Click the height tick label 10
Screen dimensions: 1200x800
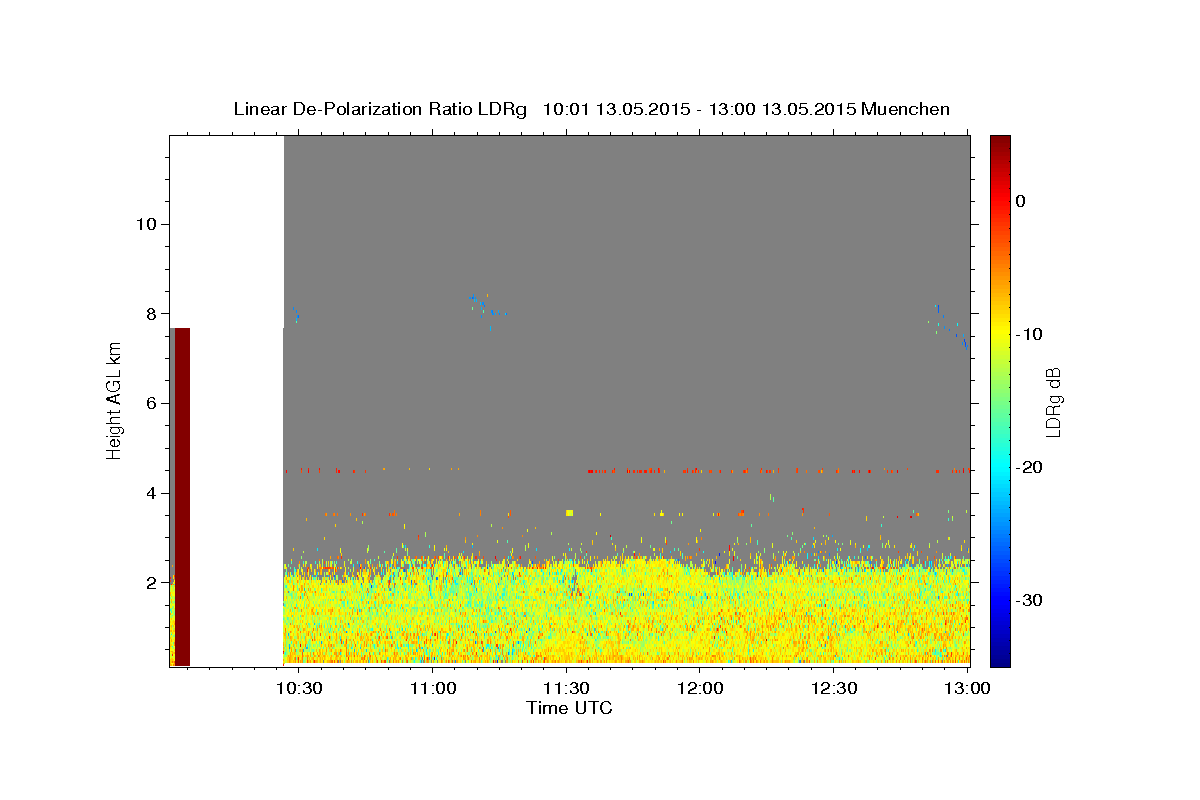[145, 223]
